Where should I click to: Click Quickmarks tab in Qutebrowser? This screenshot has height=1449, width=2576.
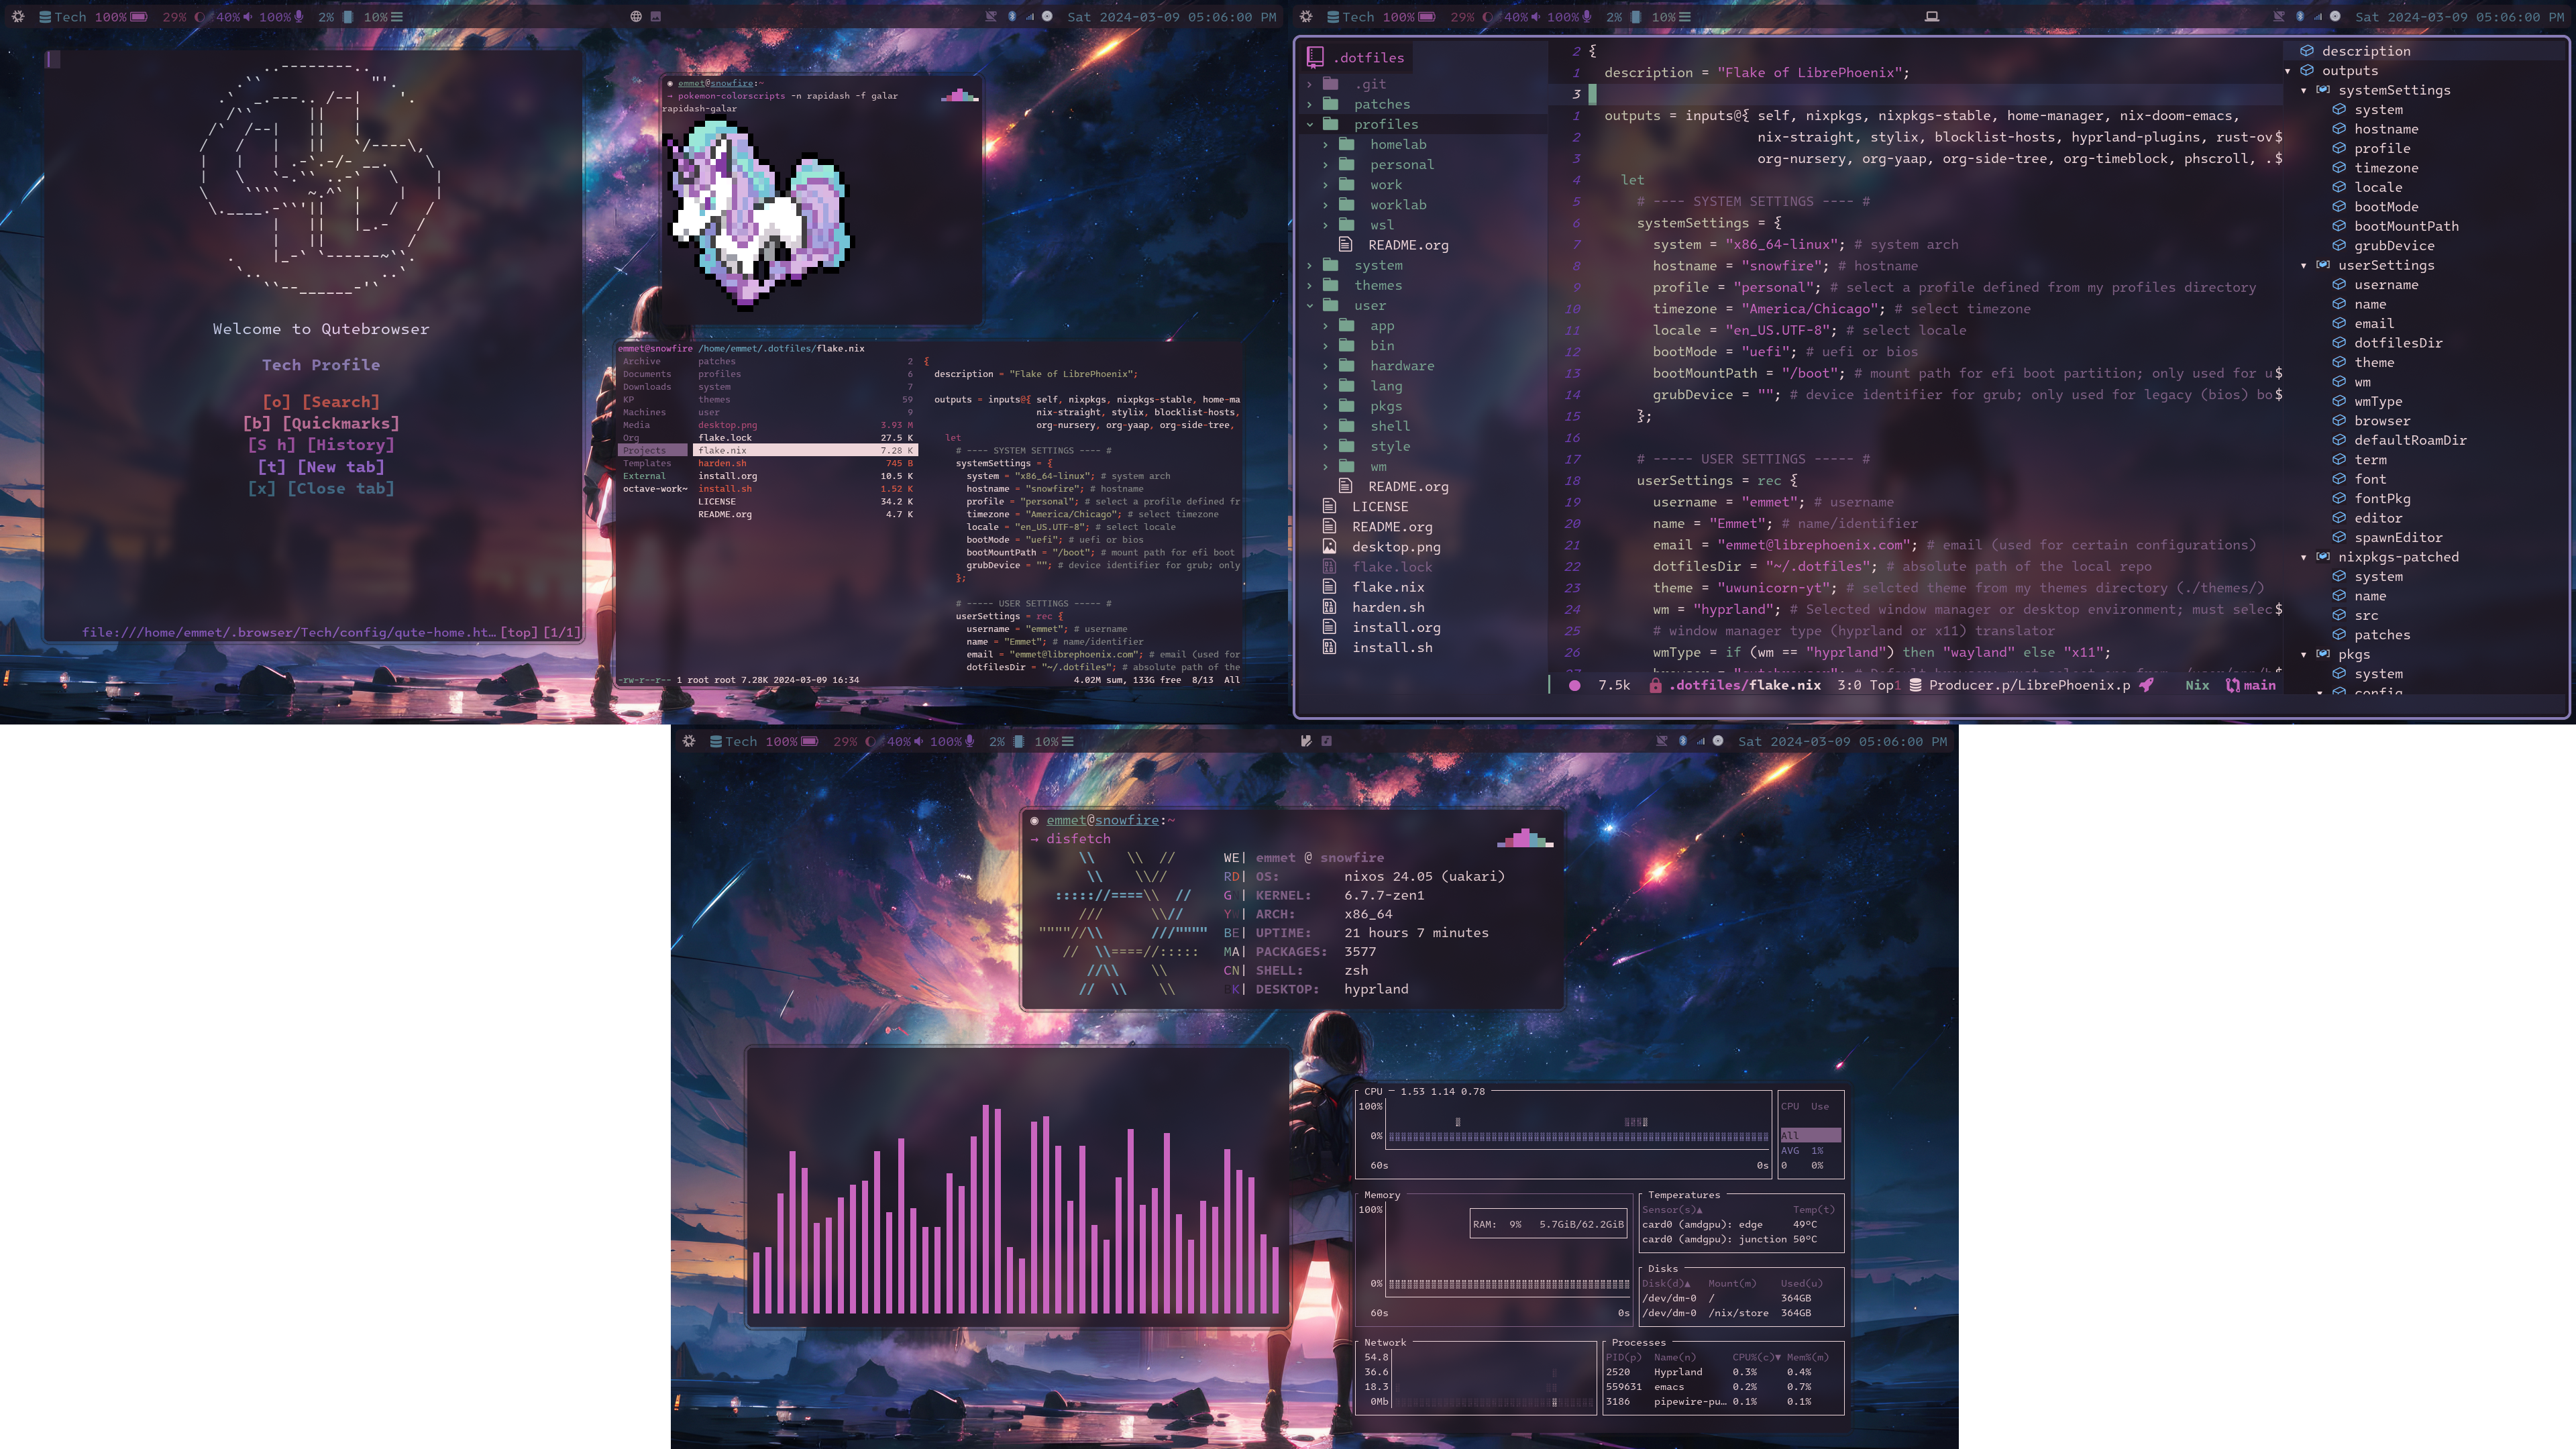pos(320,421)
